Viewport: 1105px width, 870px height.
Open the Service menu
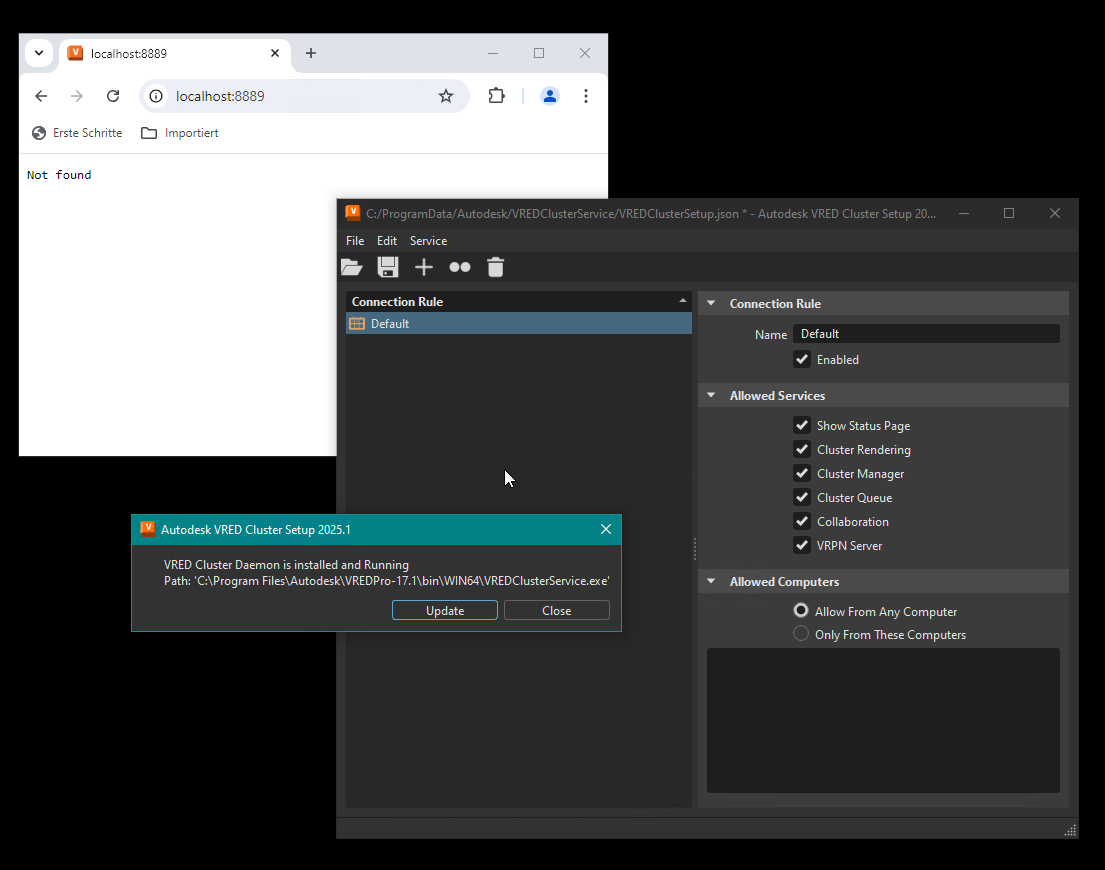(428, 241)
